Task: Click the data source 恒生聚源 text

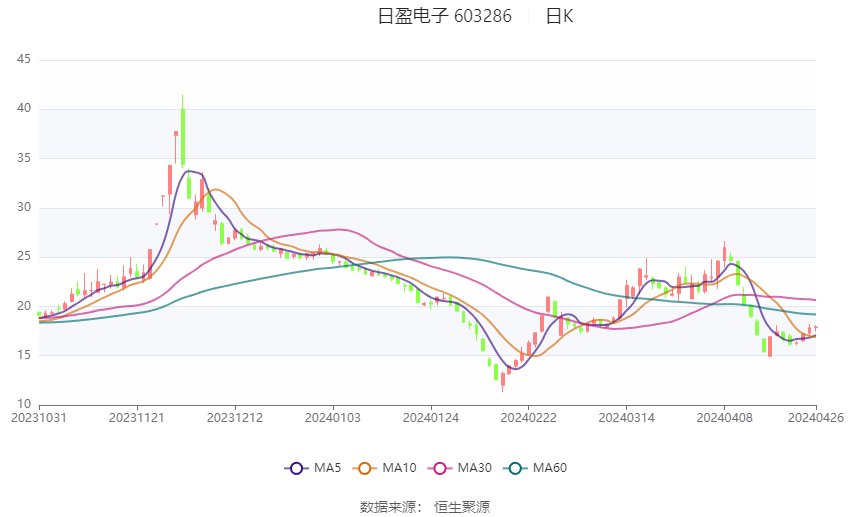Action: coord(462,507)
